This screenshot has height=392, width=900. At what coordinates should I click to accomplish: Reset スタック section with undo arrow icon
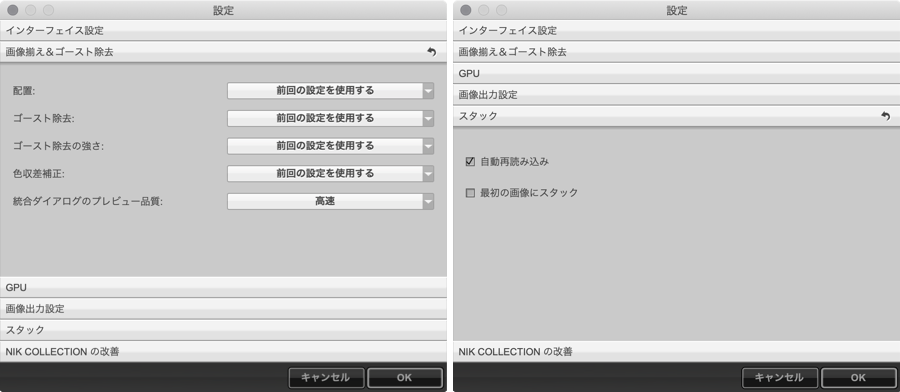pos(885,116)
